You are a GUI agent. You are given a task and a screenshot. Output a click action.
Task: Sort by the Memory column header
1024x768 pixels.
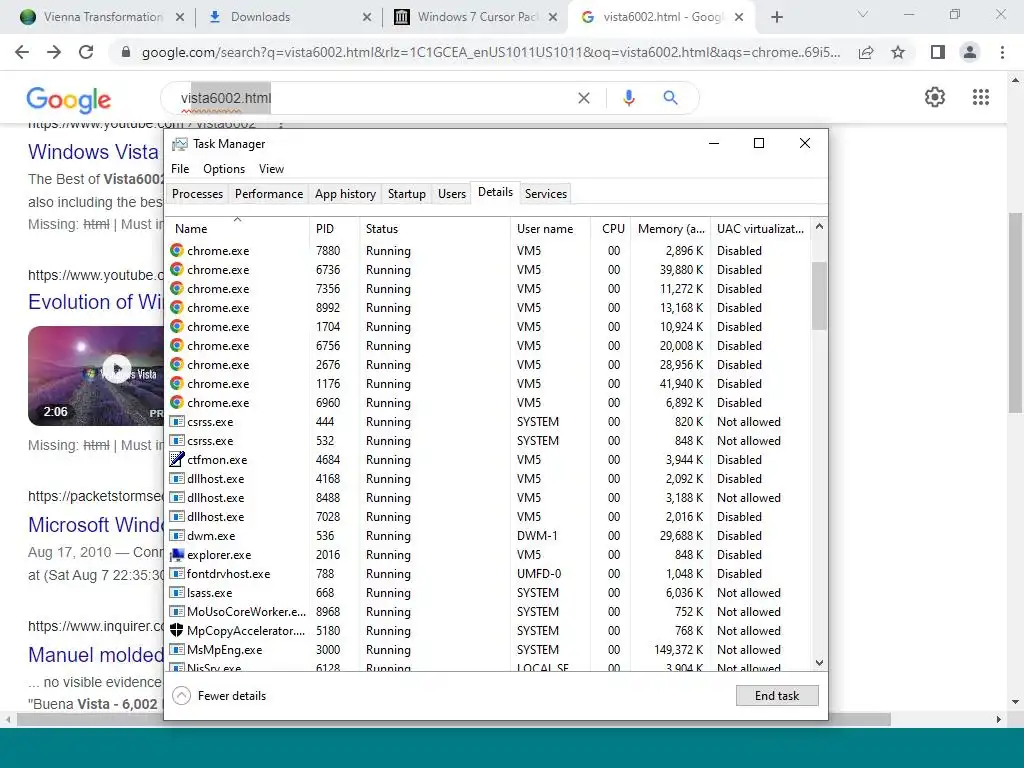(671, 229)
